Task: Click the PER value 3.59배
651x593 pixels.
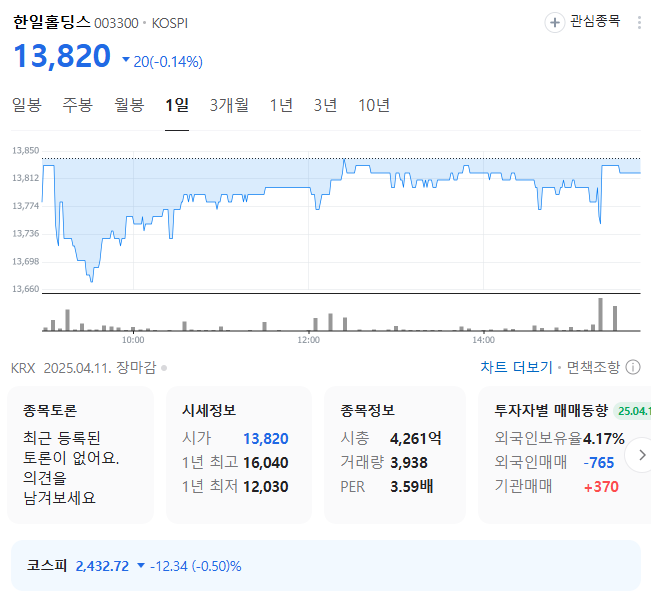Action: pos(411,487)
